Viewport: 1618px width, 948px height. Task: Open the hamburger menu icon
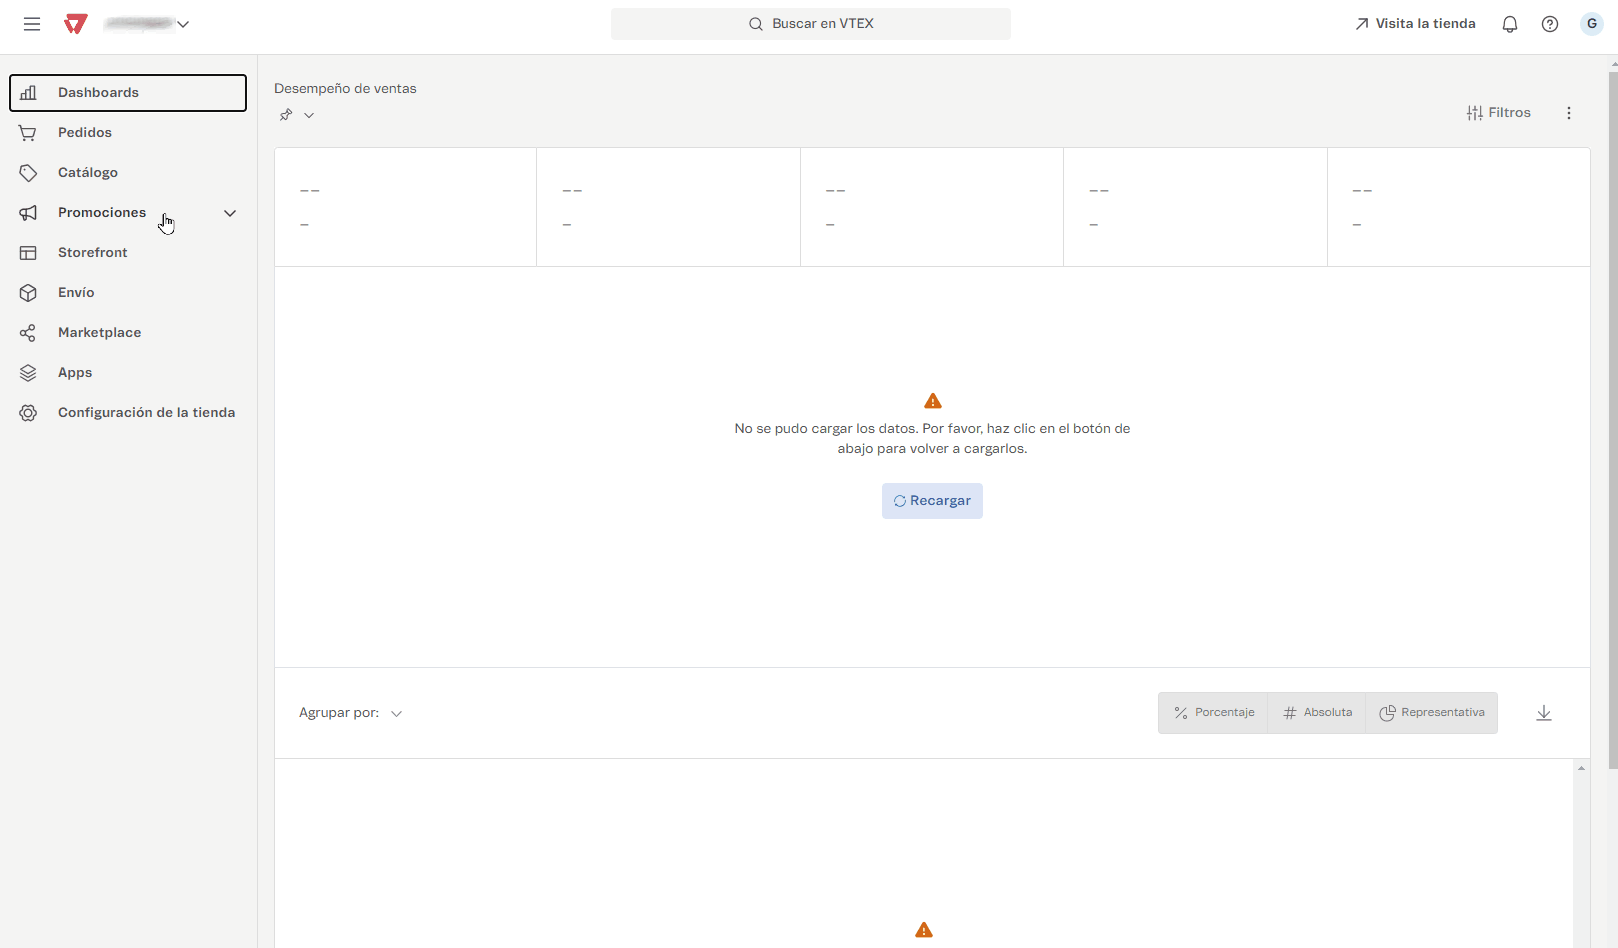(x=32, y=24)
